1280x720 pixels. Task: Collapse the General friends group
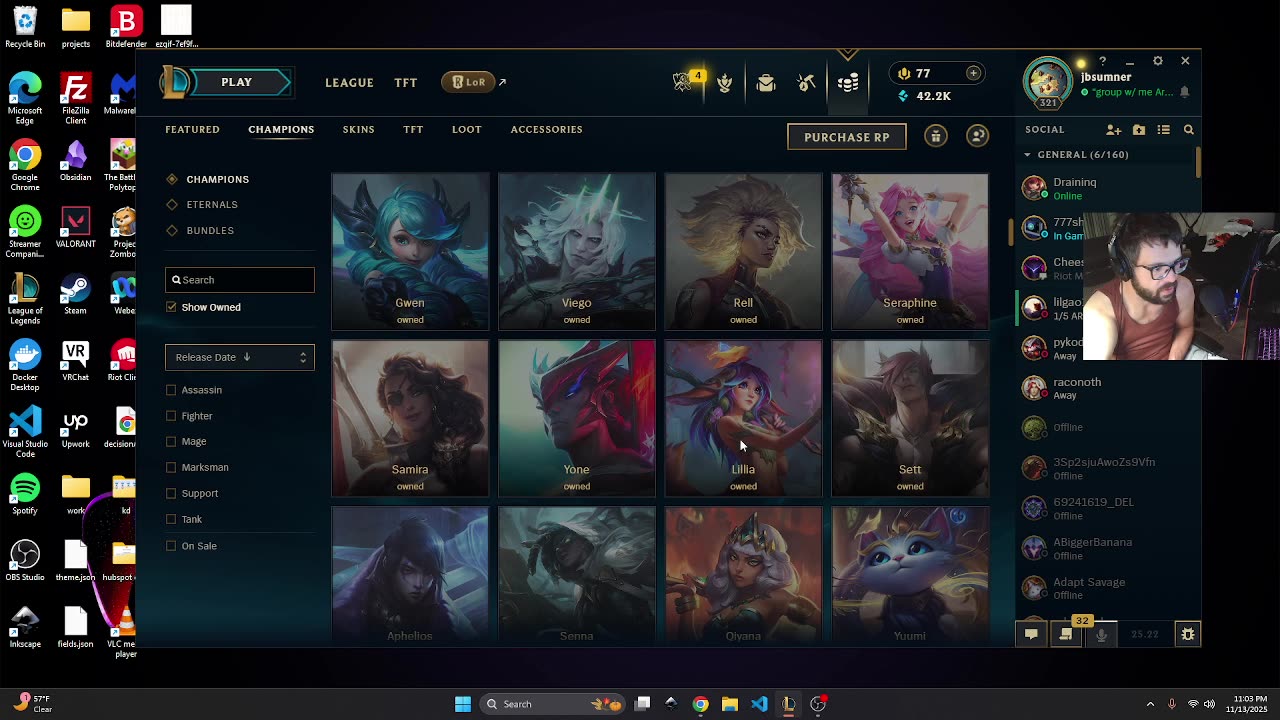tap(1027, 155)
